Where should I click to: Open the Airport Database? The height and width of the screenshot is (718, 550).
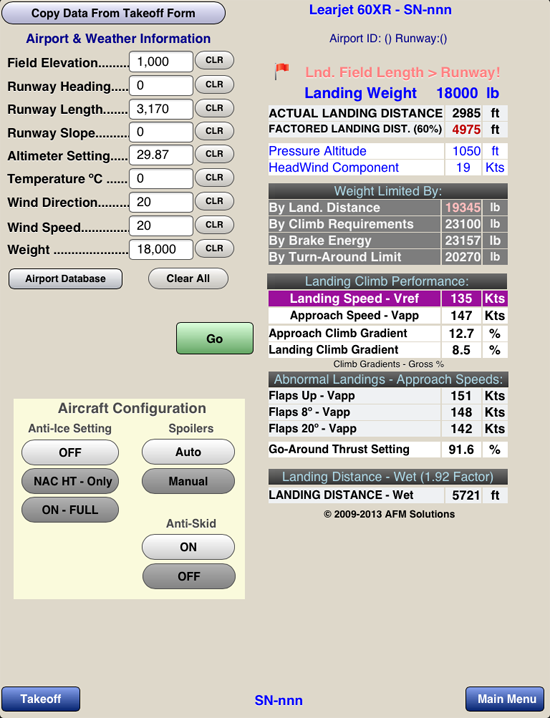(65, 278)
